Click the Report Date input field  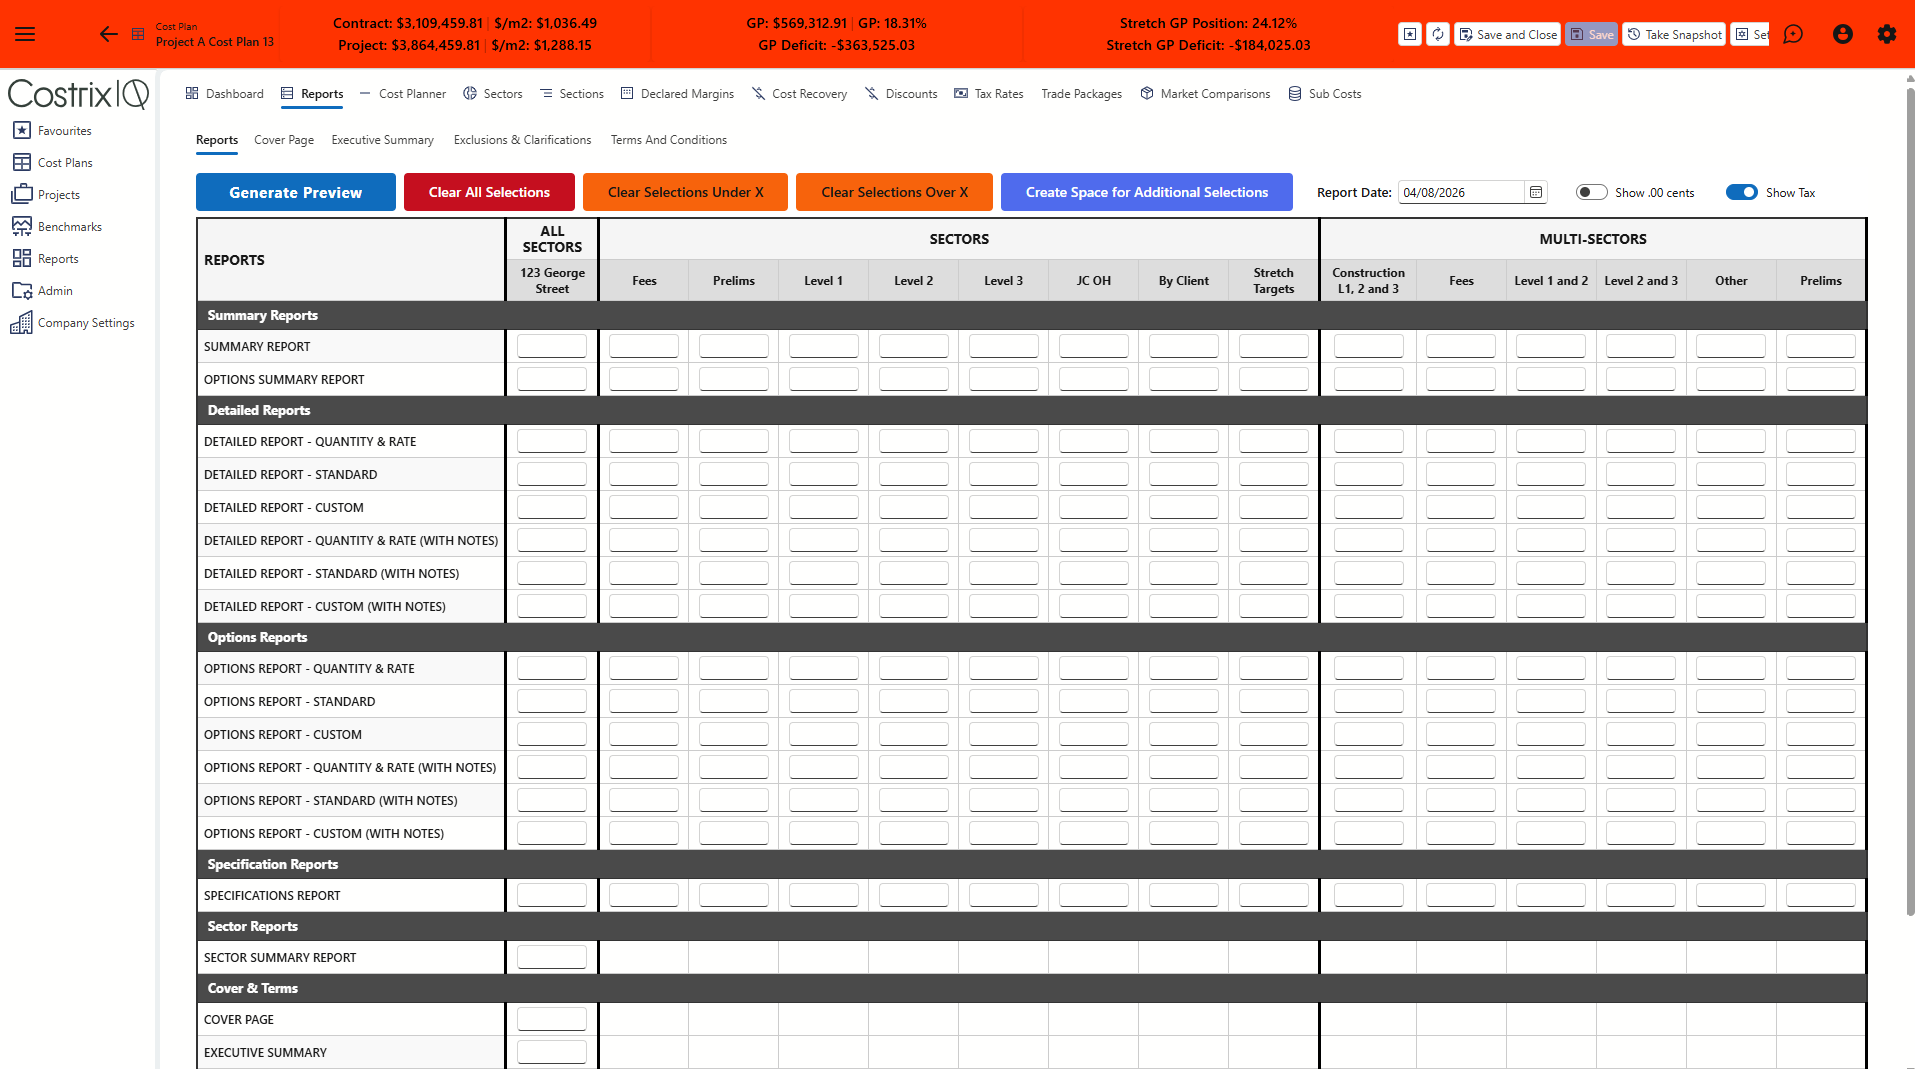click(x=1461, y=192)
